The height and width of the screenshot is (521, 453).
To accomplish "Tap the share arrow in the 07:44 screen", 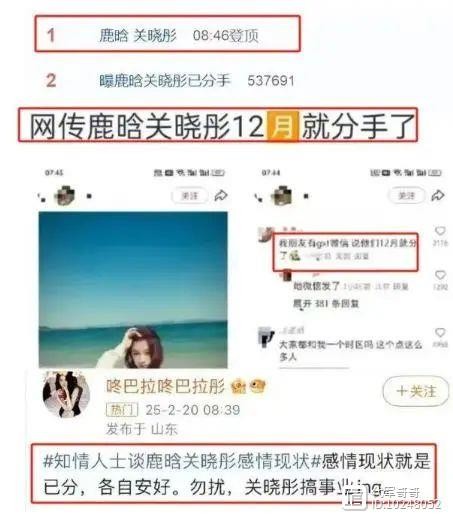I will point(438,195).
